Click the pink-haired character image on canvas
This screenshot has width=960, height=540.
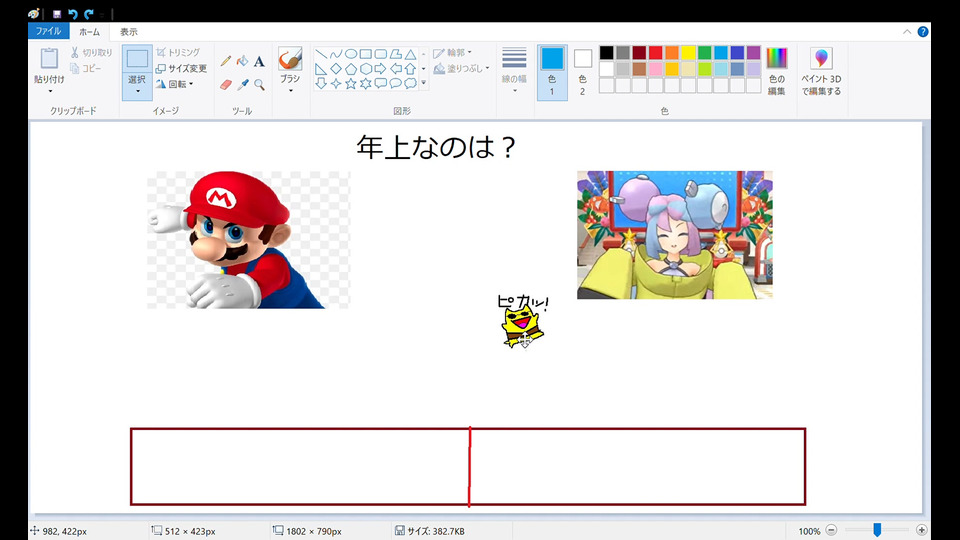(675, 235)
